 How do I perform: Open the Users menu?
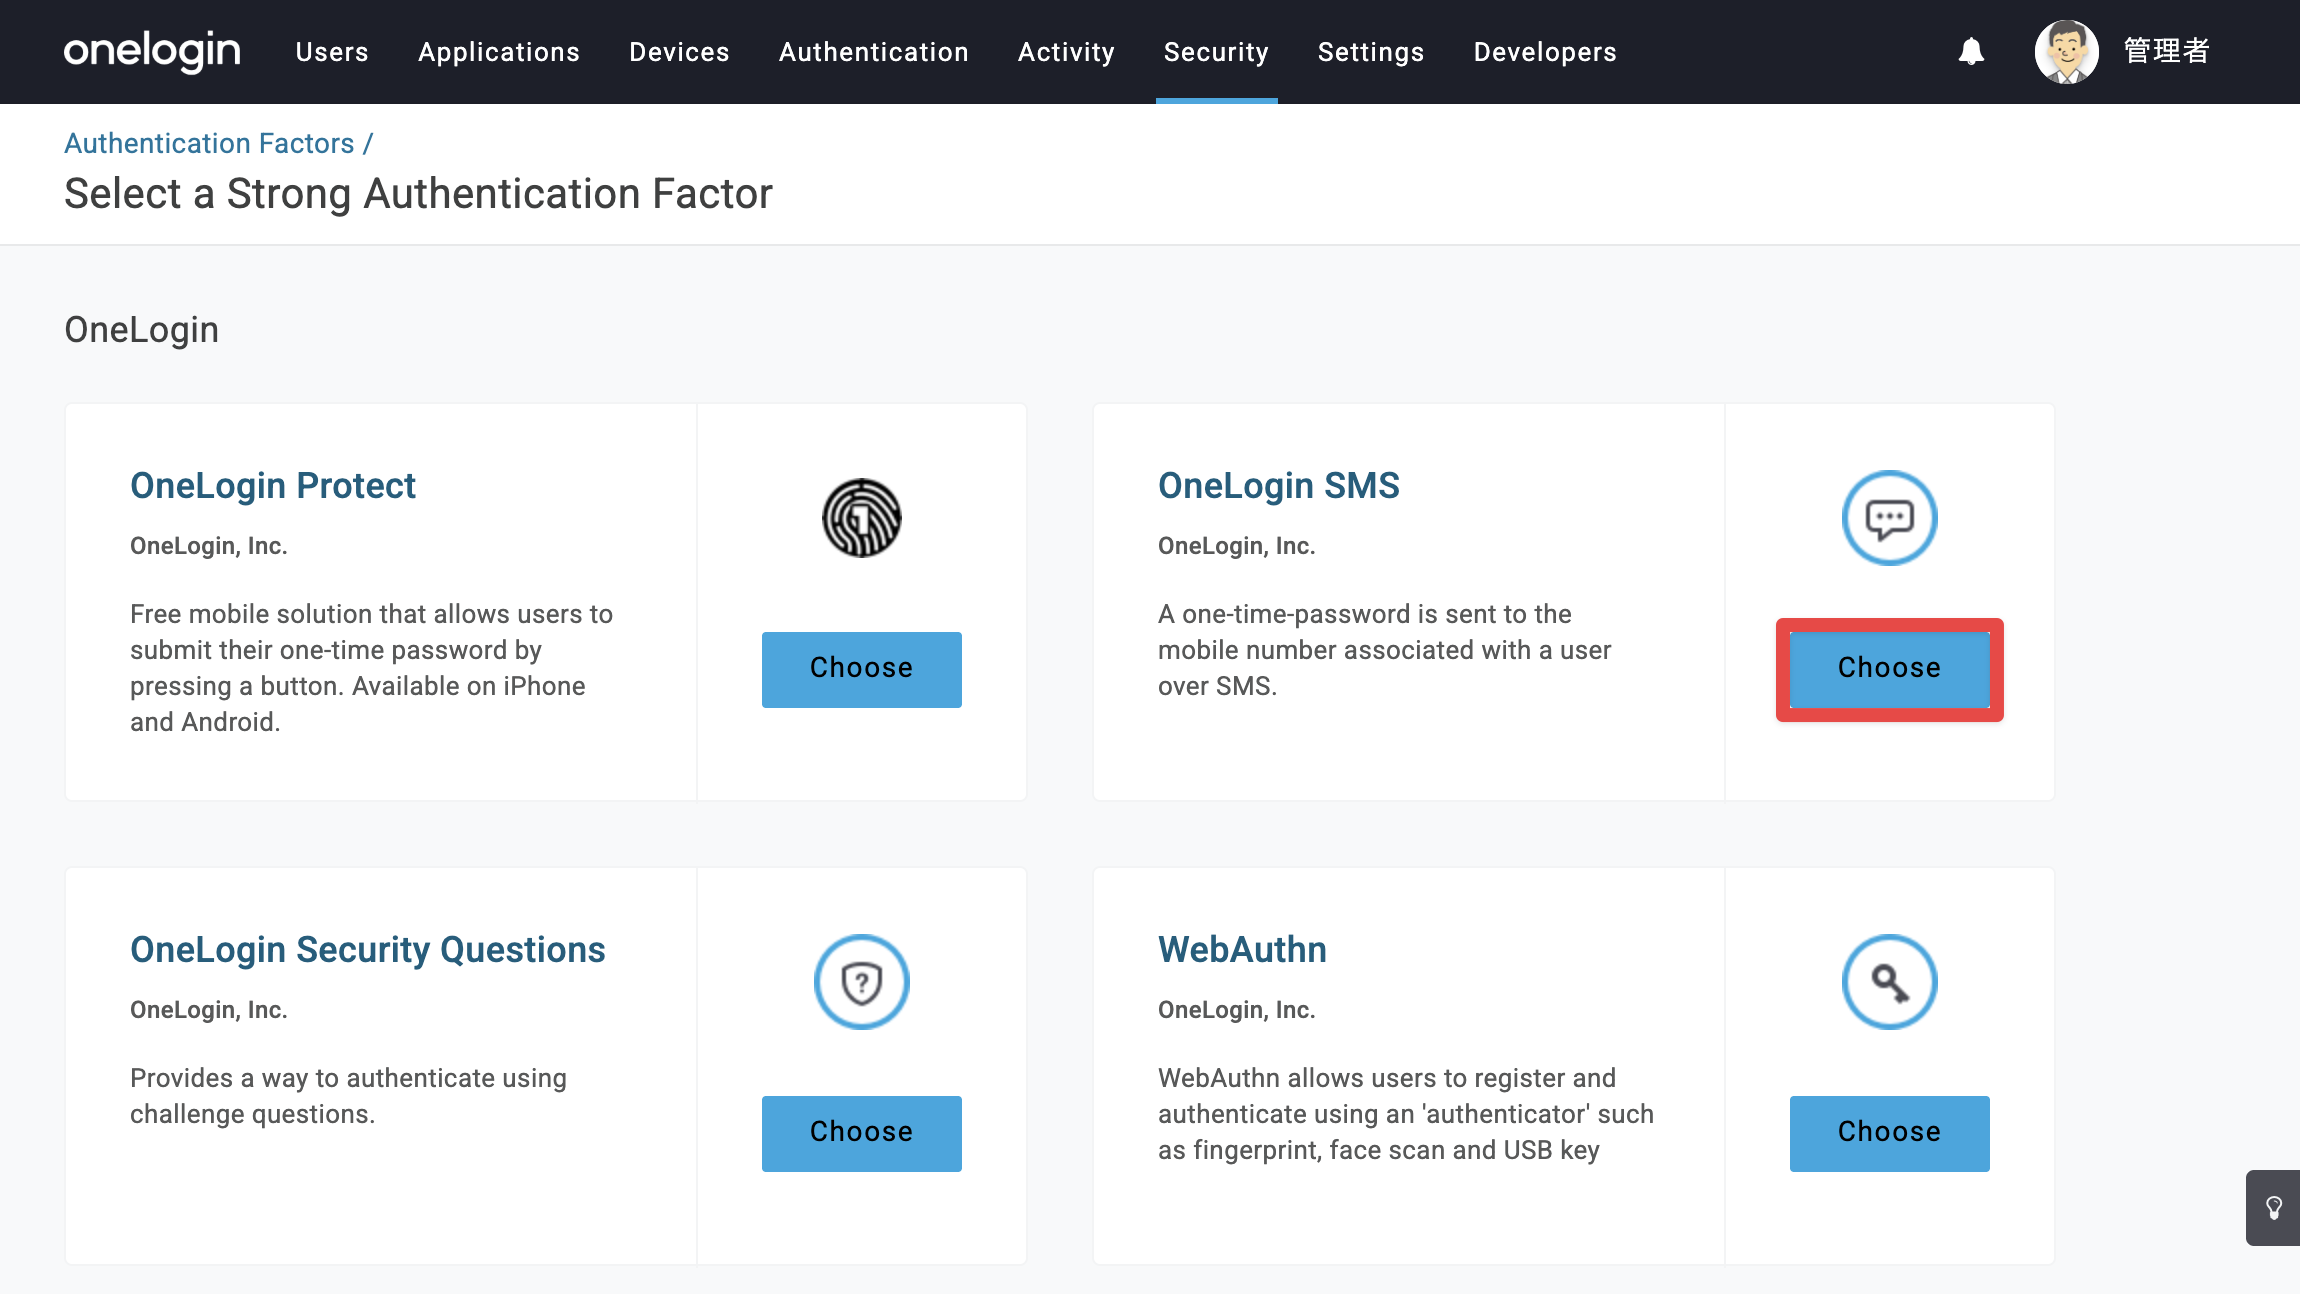(x=332, y=52)
